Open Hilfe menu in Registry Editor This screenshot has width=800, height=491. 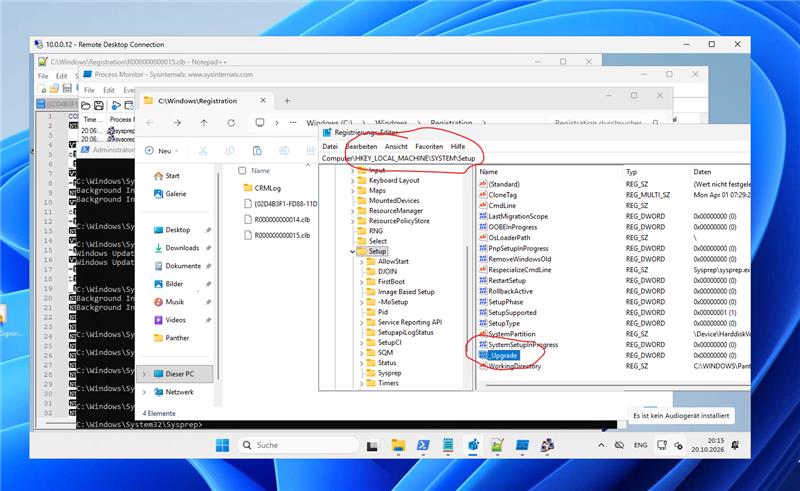pyautogui.click(x=458, y=146)
